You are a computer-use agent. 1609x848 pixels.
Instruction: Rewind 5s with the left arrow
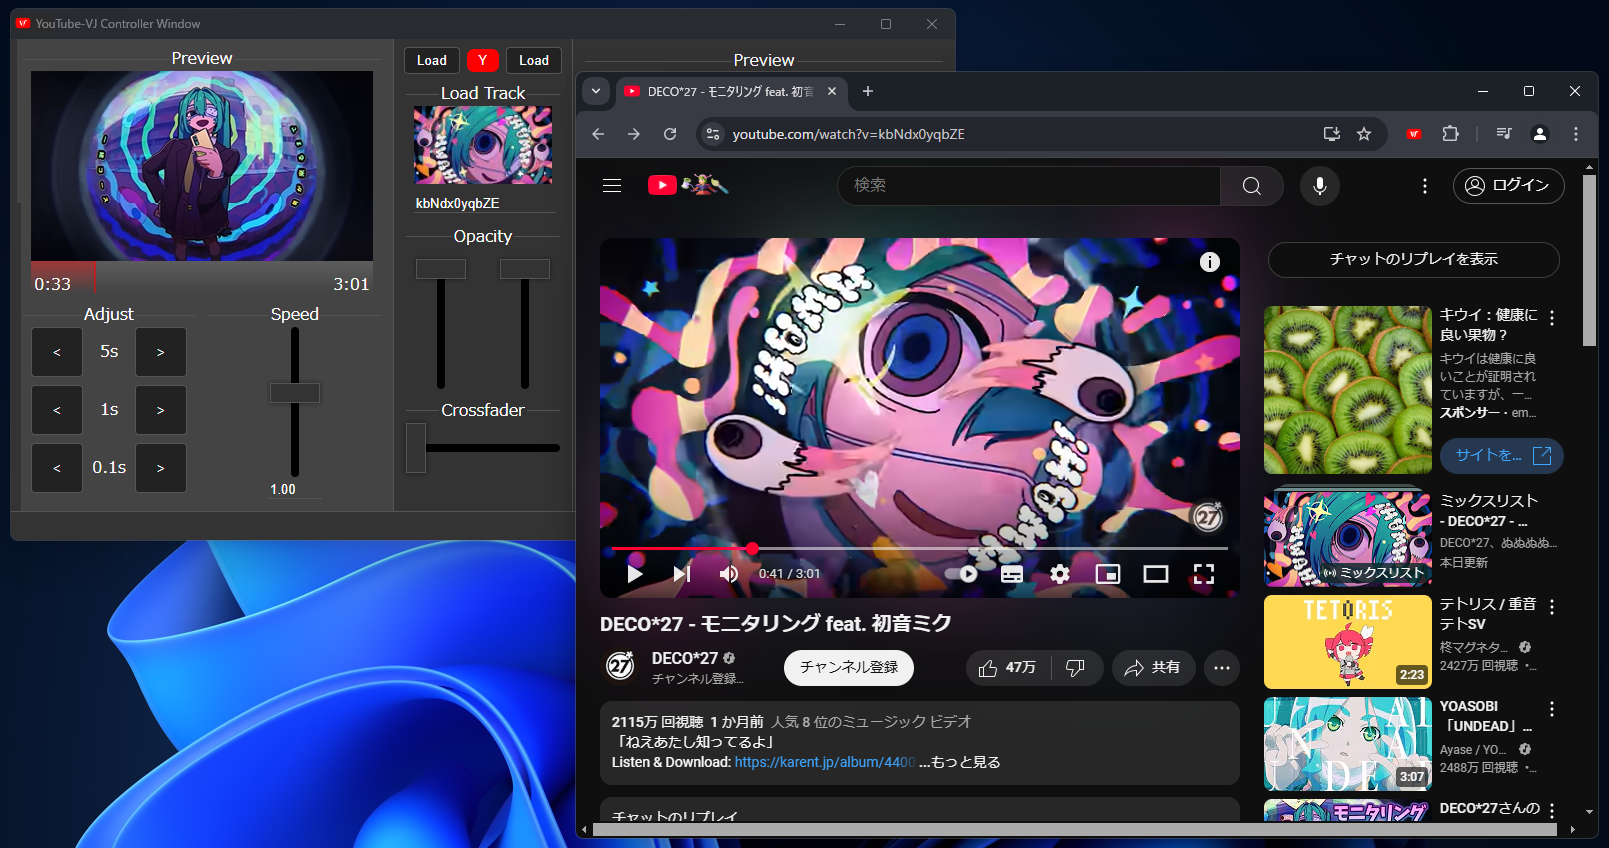(57, 352)
